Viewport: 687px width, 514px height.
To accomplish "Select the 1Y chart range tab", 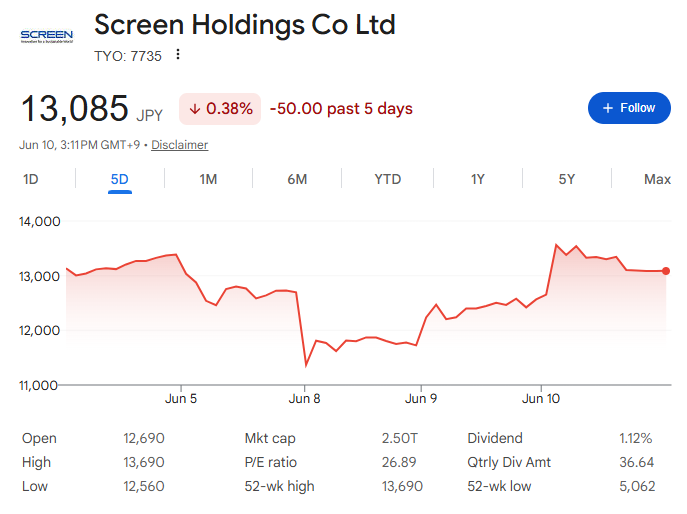I will click(478, 179).
